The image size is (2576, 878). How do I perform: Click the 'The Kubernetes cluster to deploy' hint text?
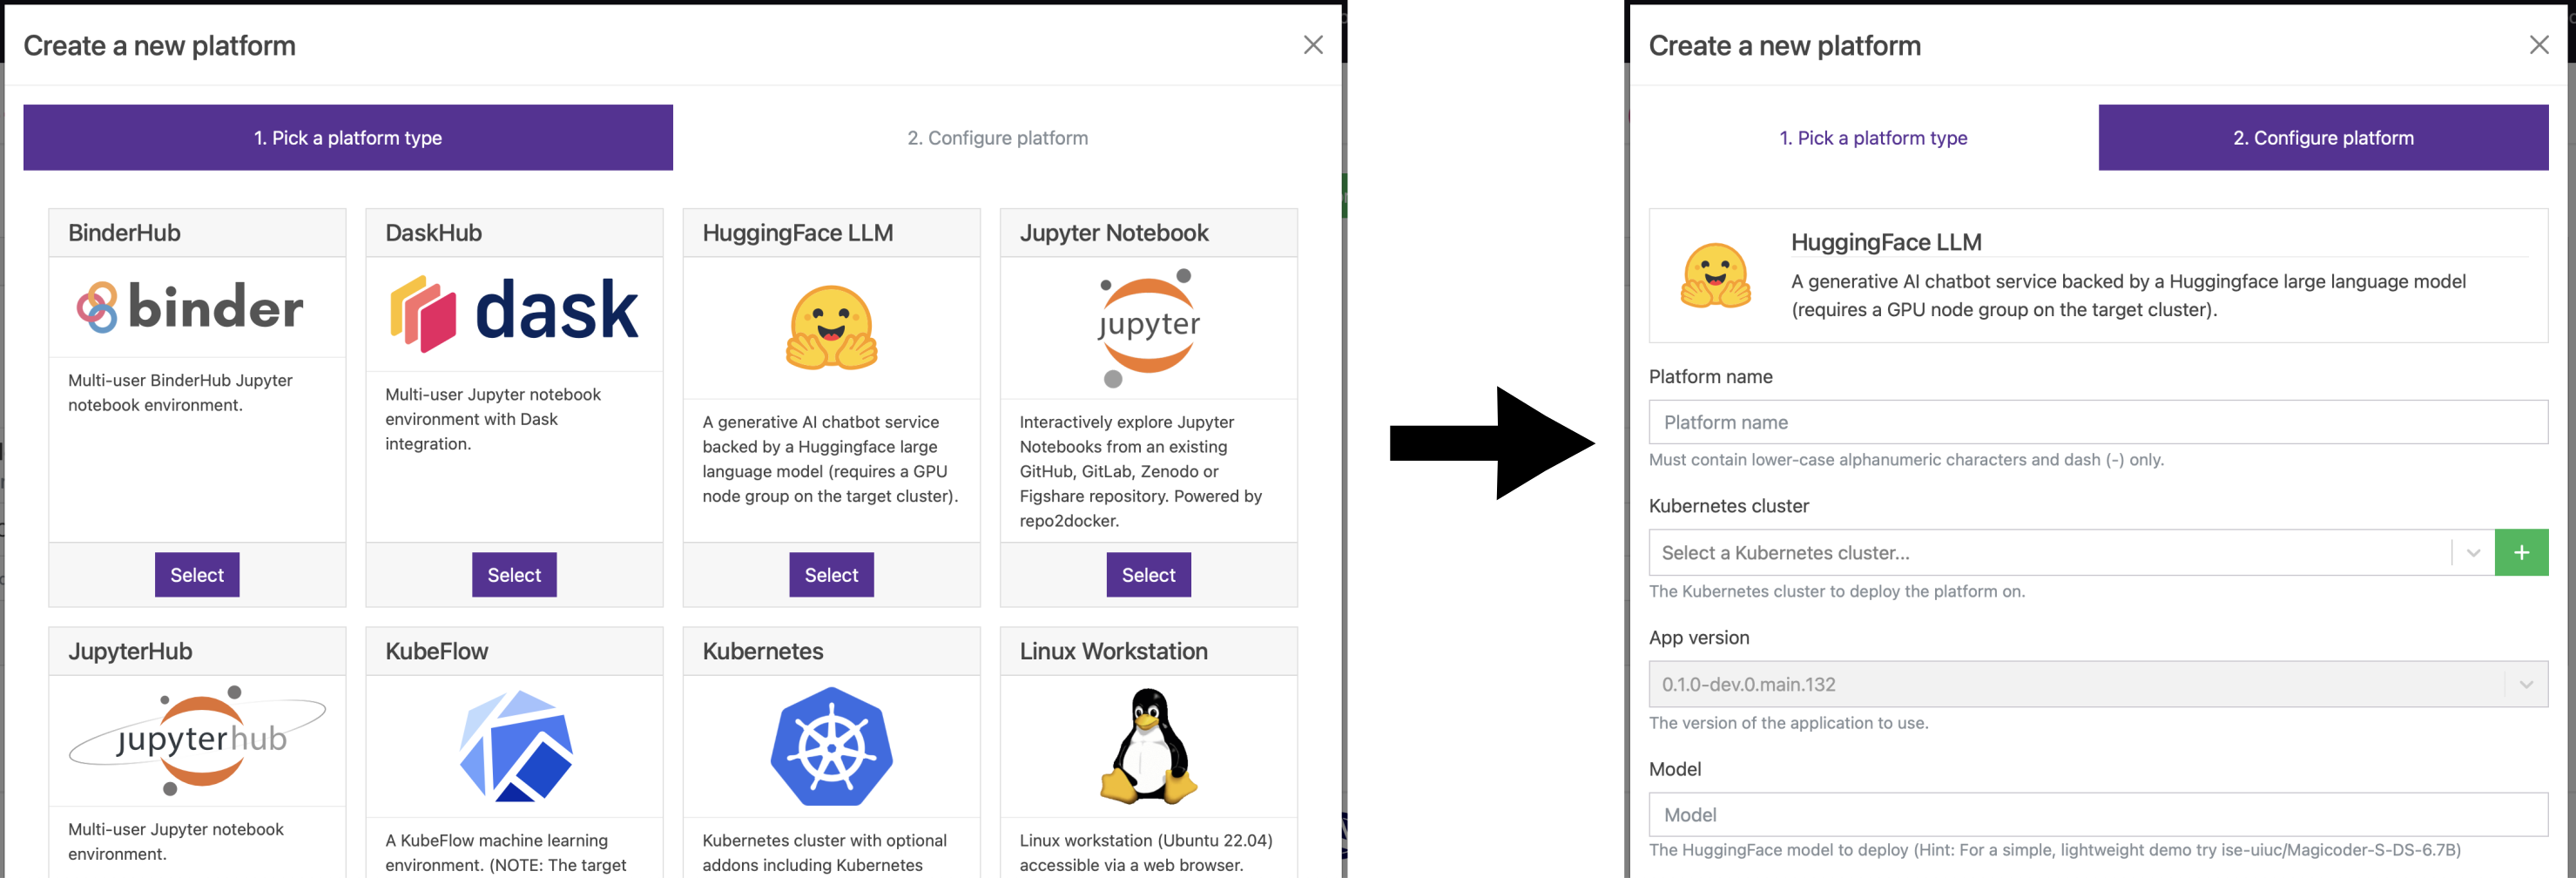click(1837, 591)
